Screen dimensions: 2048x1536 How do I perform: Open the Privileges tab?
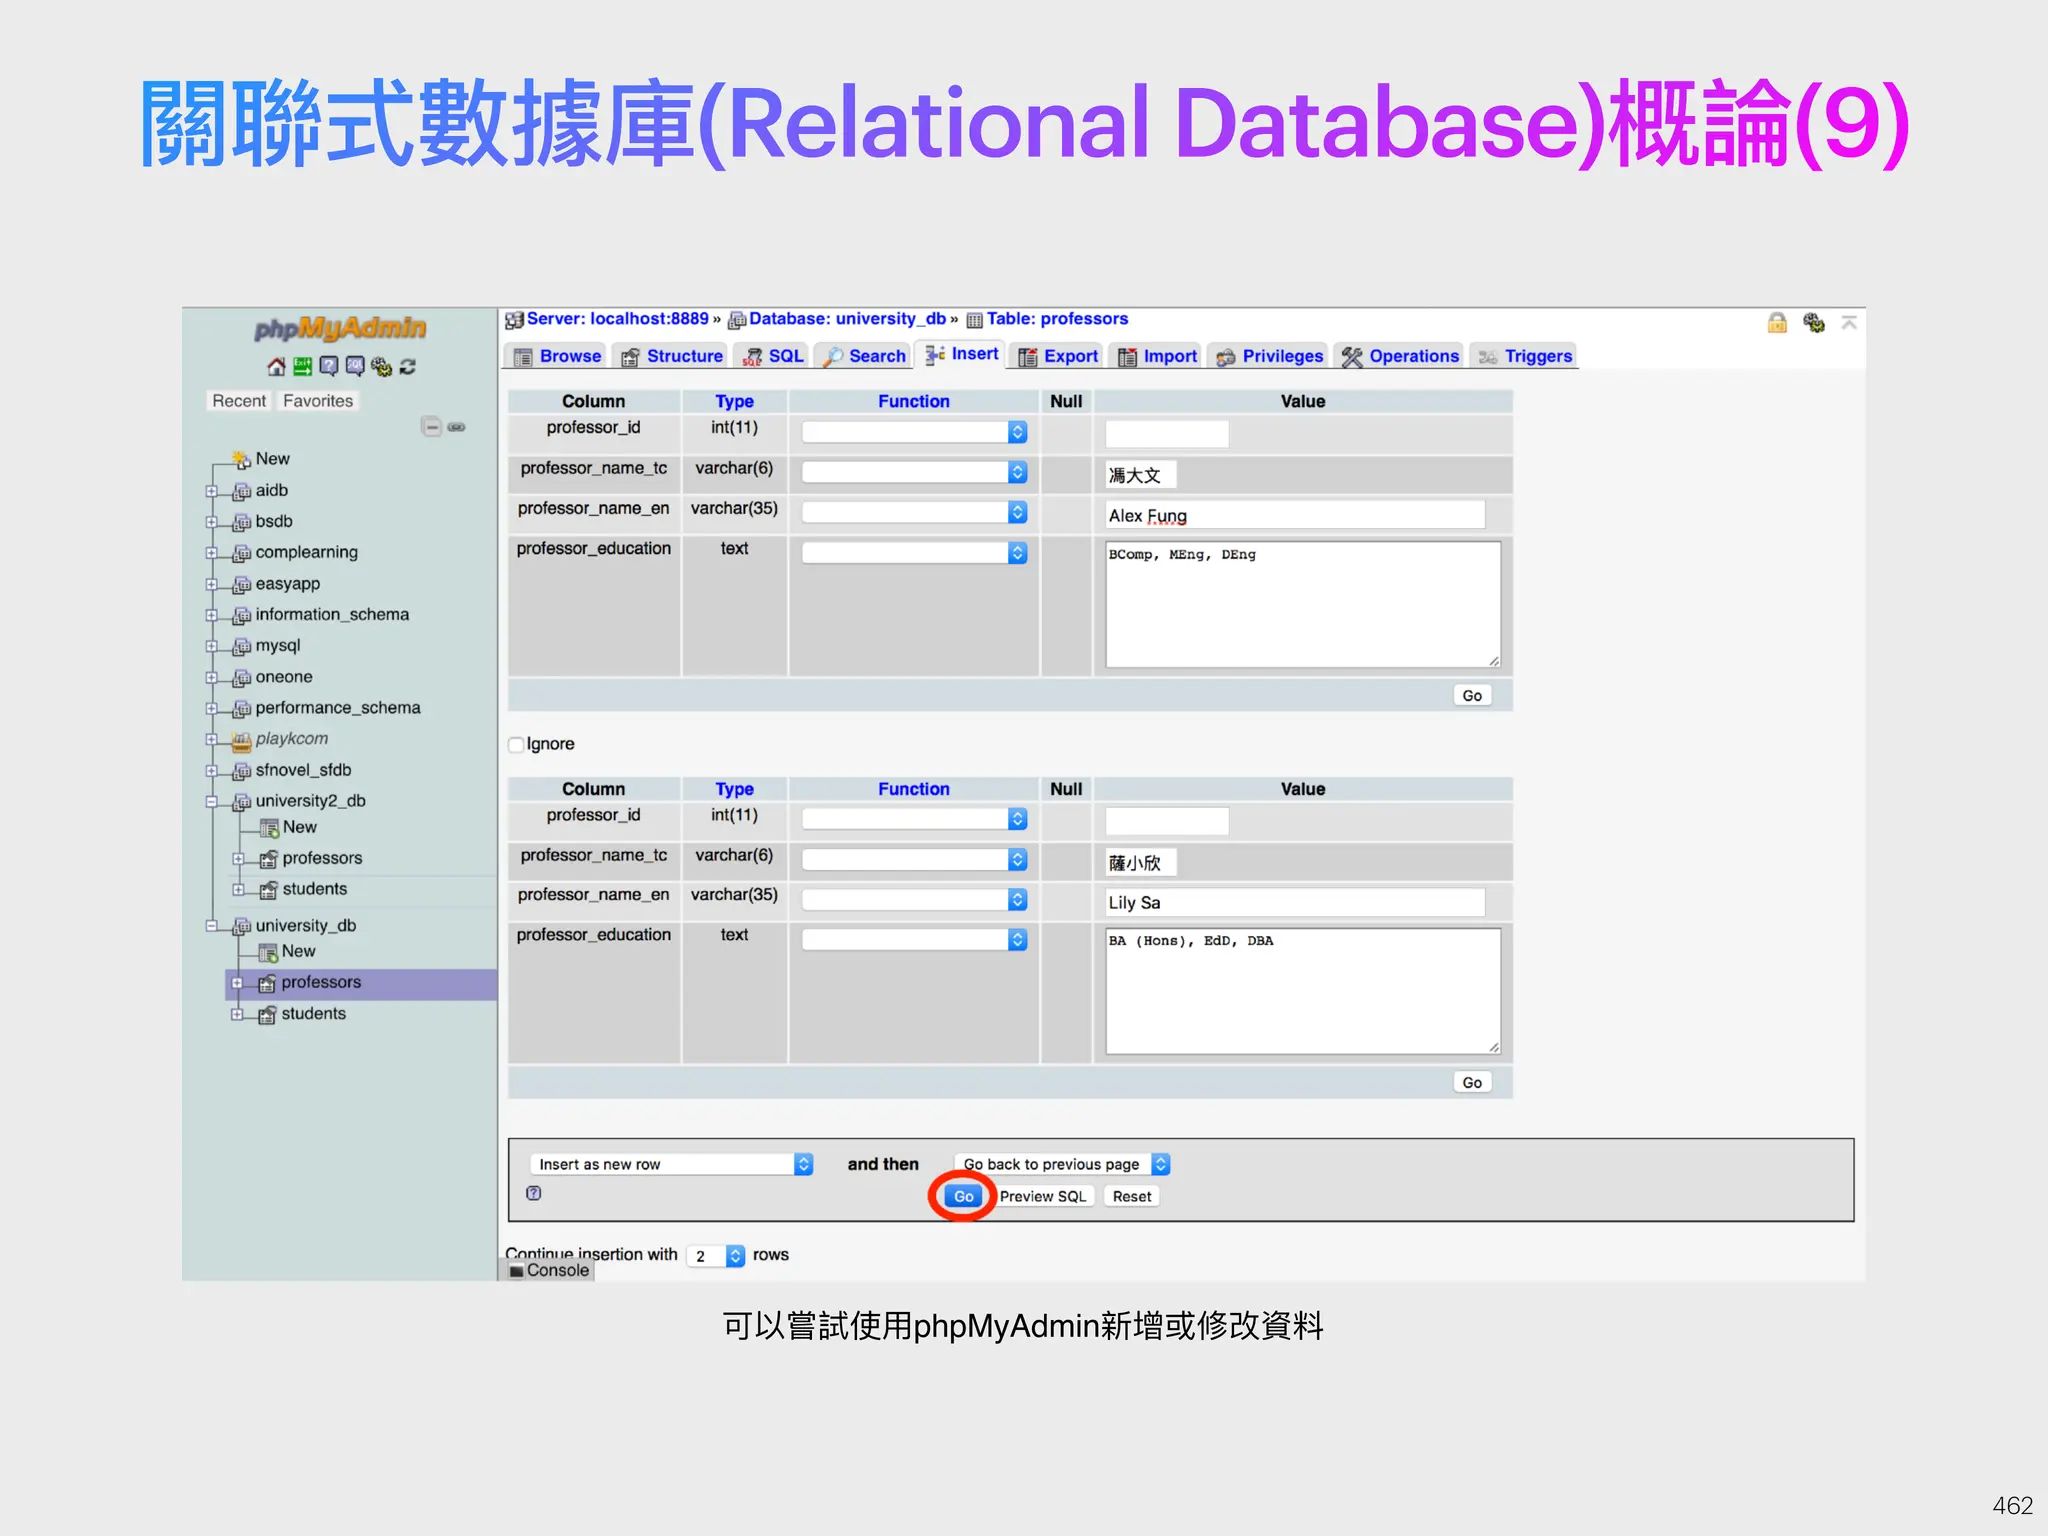pos(1269,356)
